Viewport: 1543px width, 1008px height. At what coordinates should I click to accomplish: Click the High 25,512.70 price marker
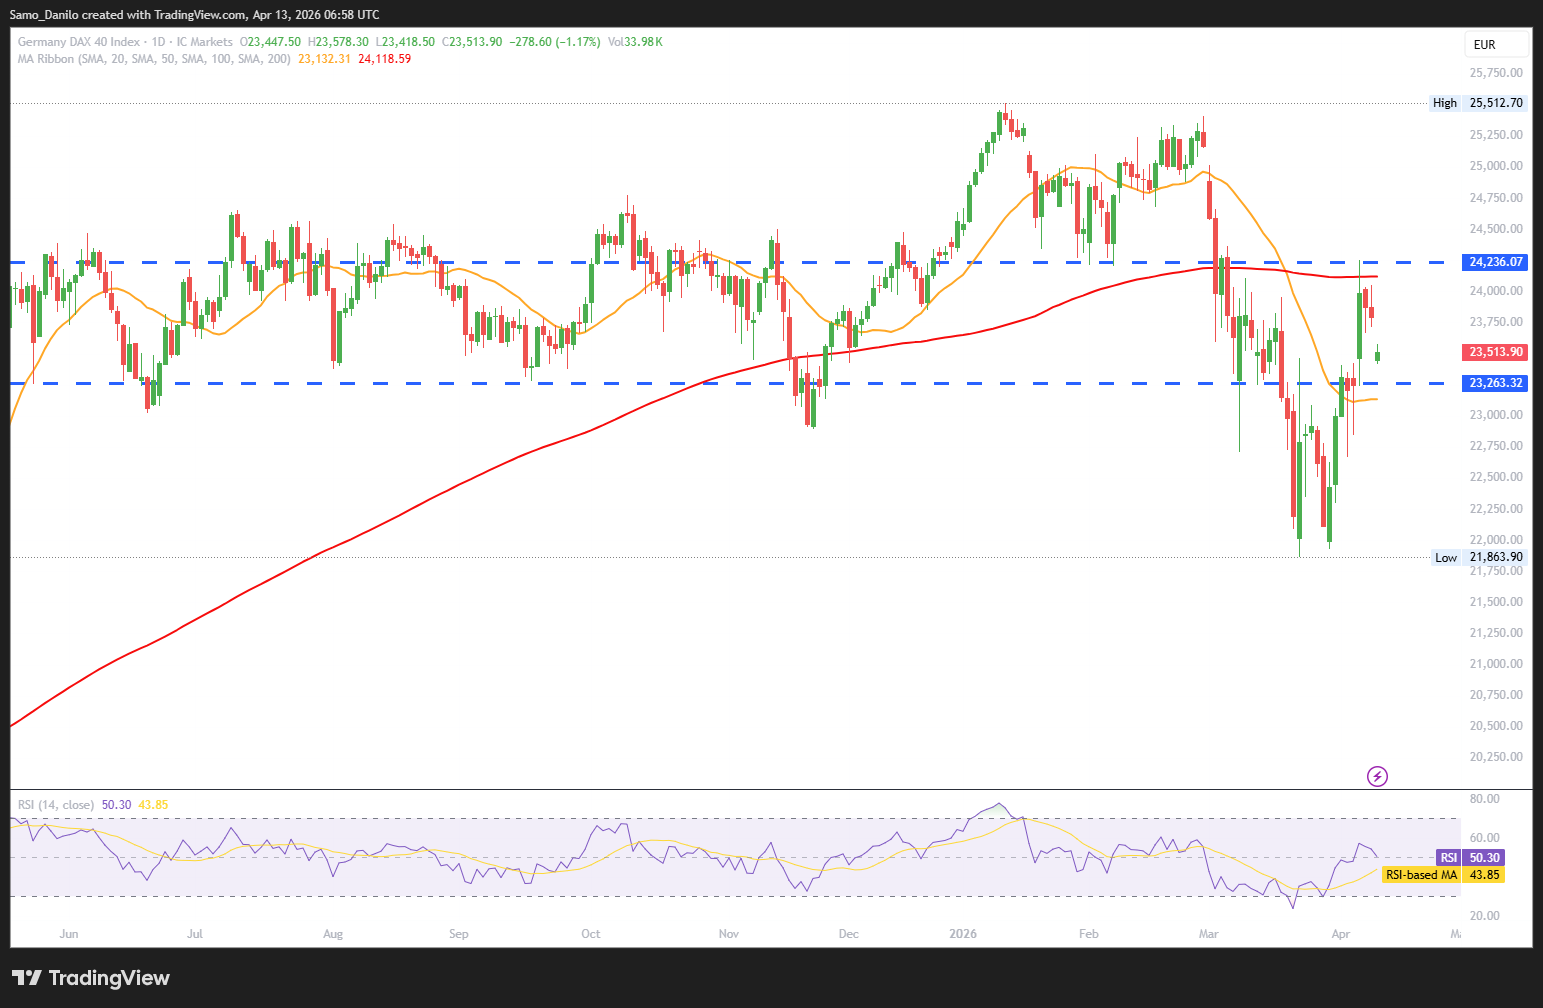[x=1480, y=103]
